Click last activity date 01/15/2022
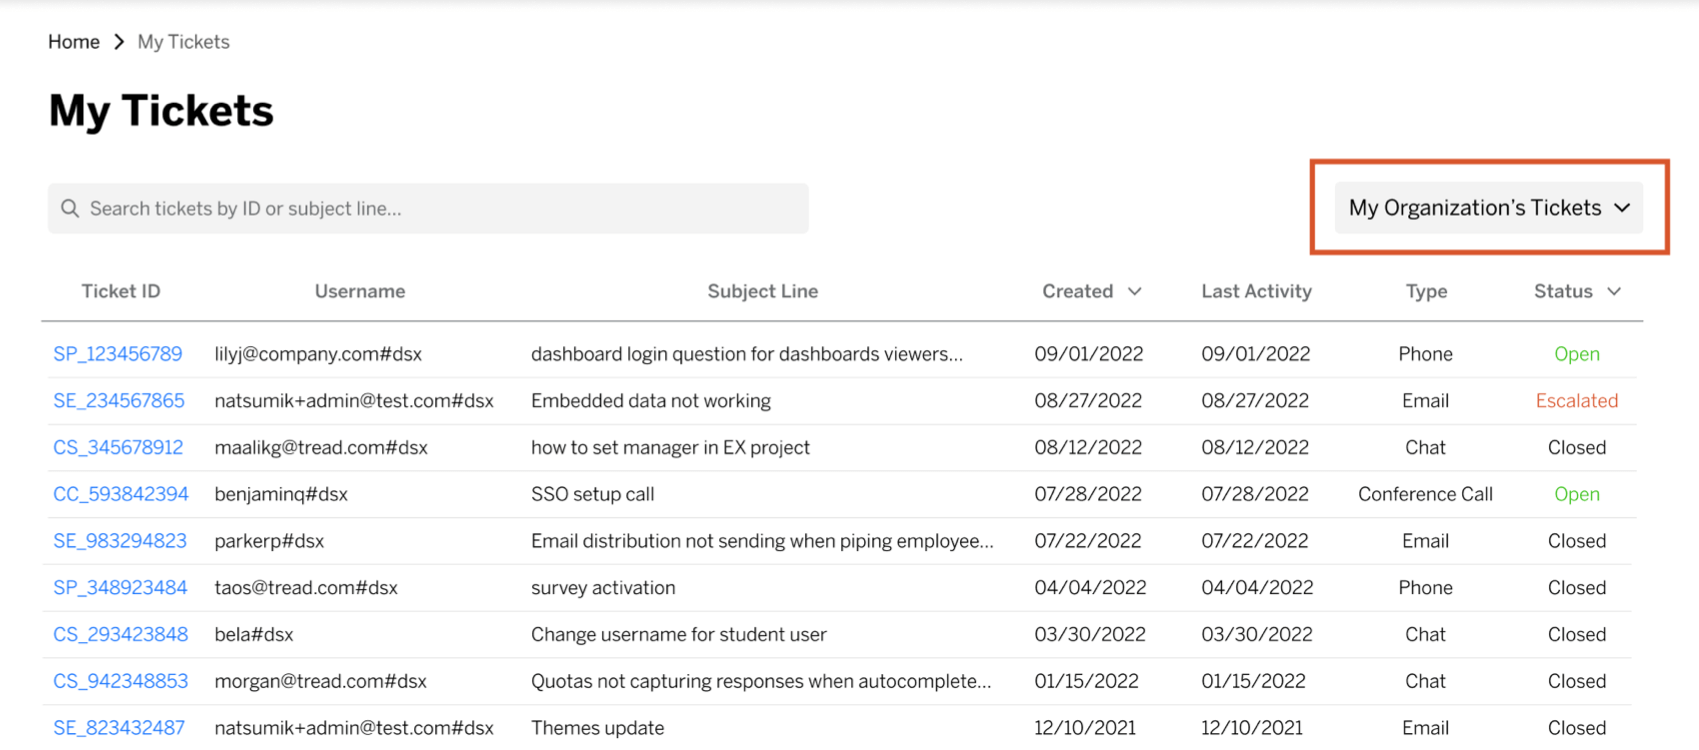Screen dimensions: 1699x750 [1254, 681]
